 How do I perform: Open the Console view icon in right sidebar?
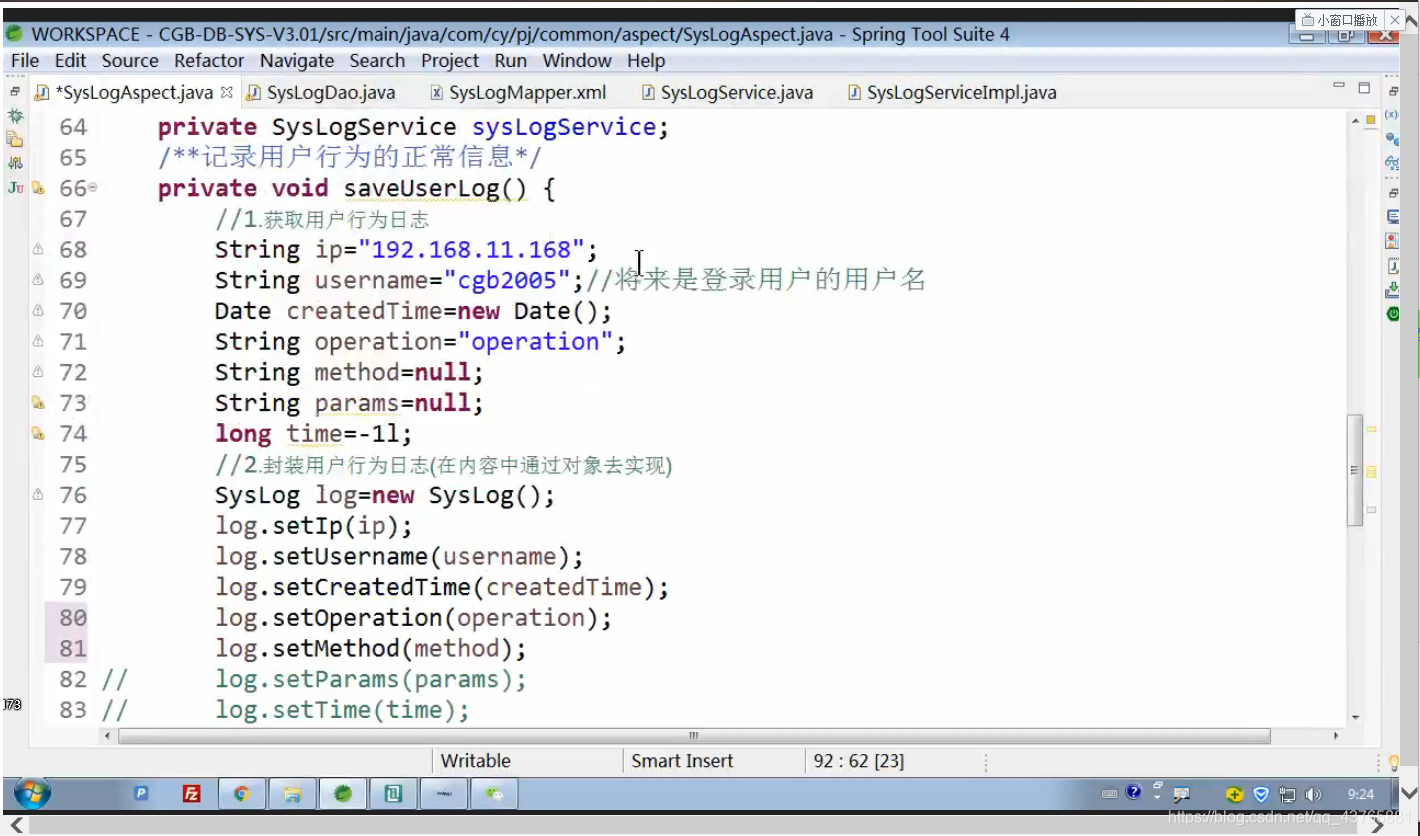click(x=1392, y=216)
